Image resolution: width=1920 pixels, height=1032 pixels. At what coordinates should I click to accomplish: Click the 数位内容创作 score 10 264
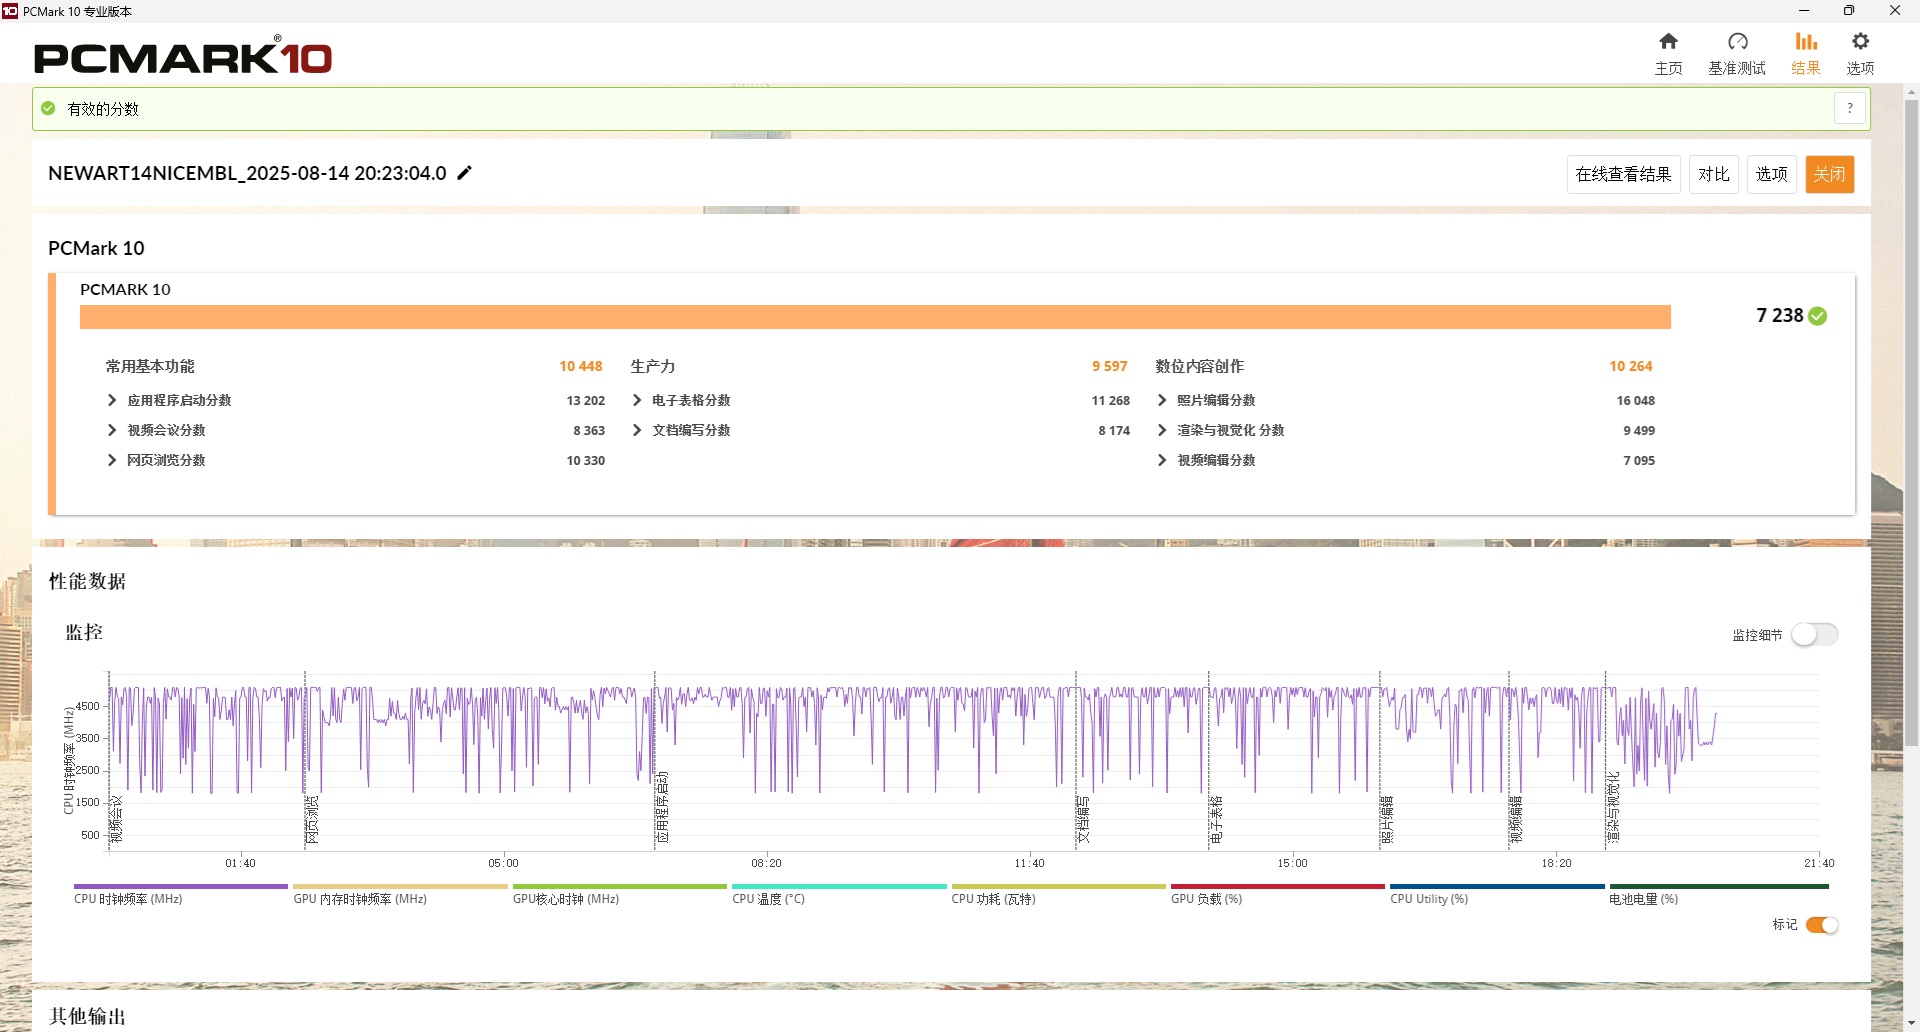pyautogui.click(x=1631, y=366)
